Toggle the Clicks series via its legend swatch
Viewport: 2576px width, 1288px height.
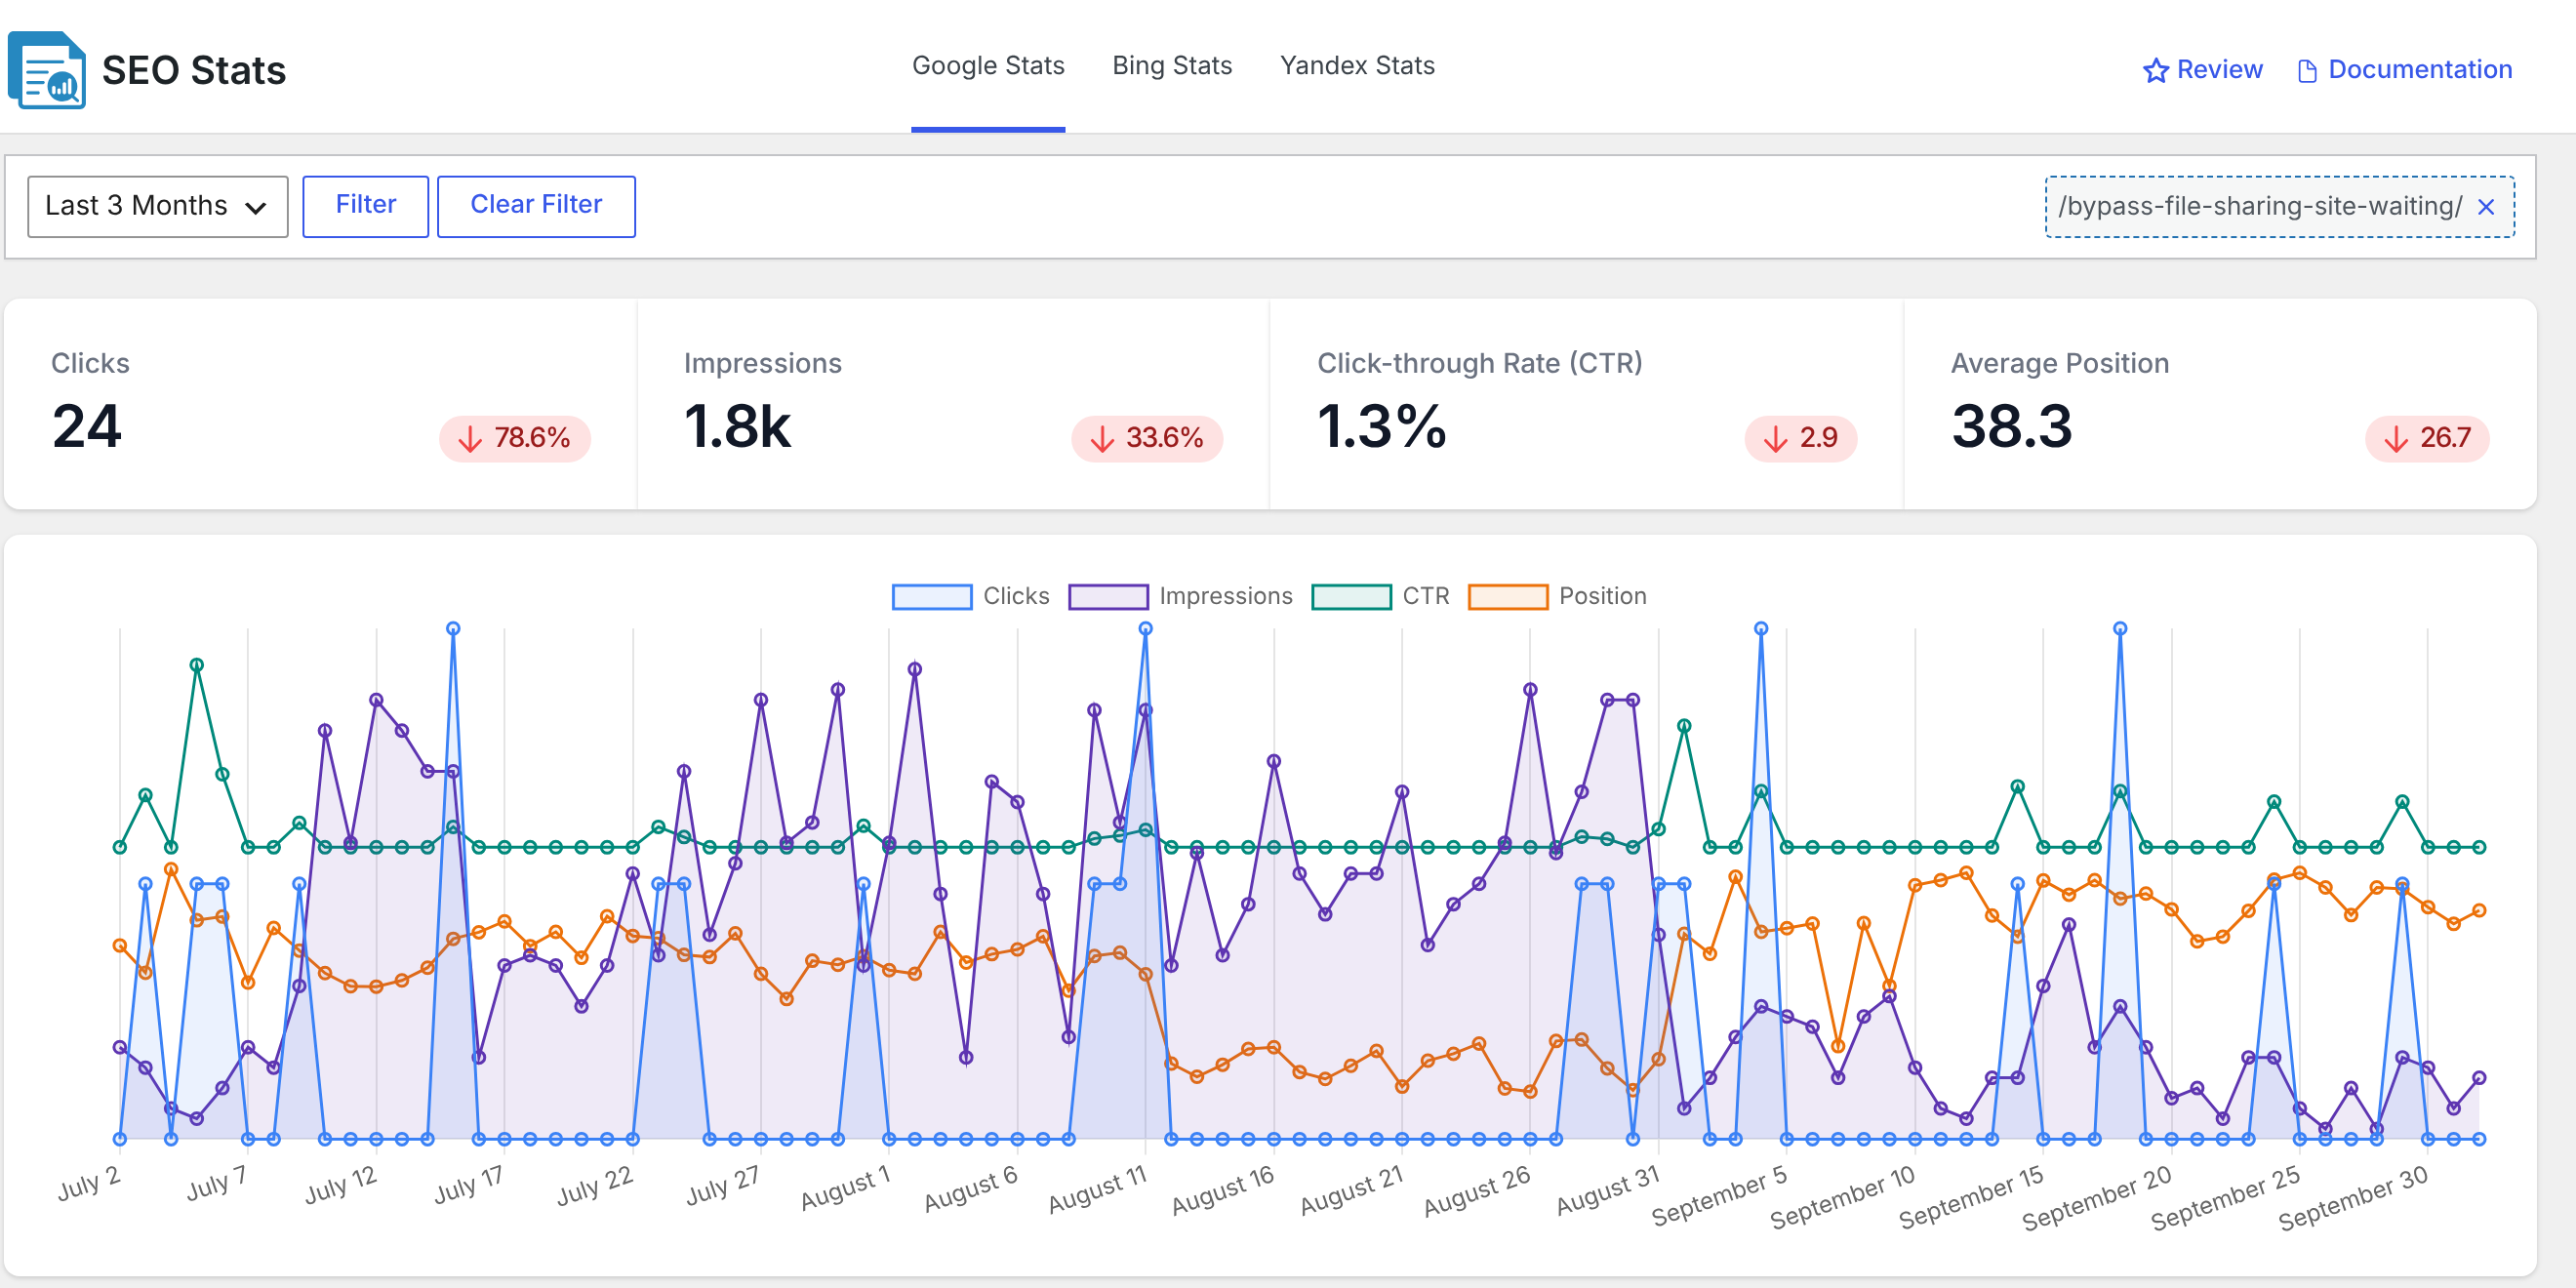tap(932, 597)
